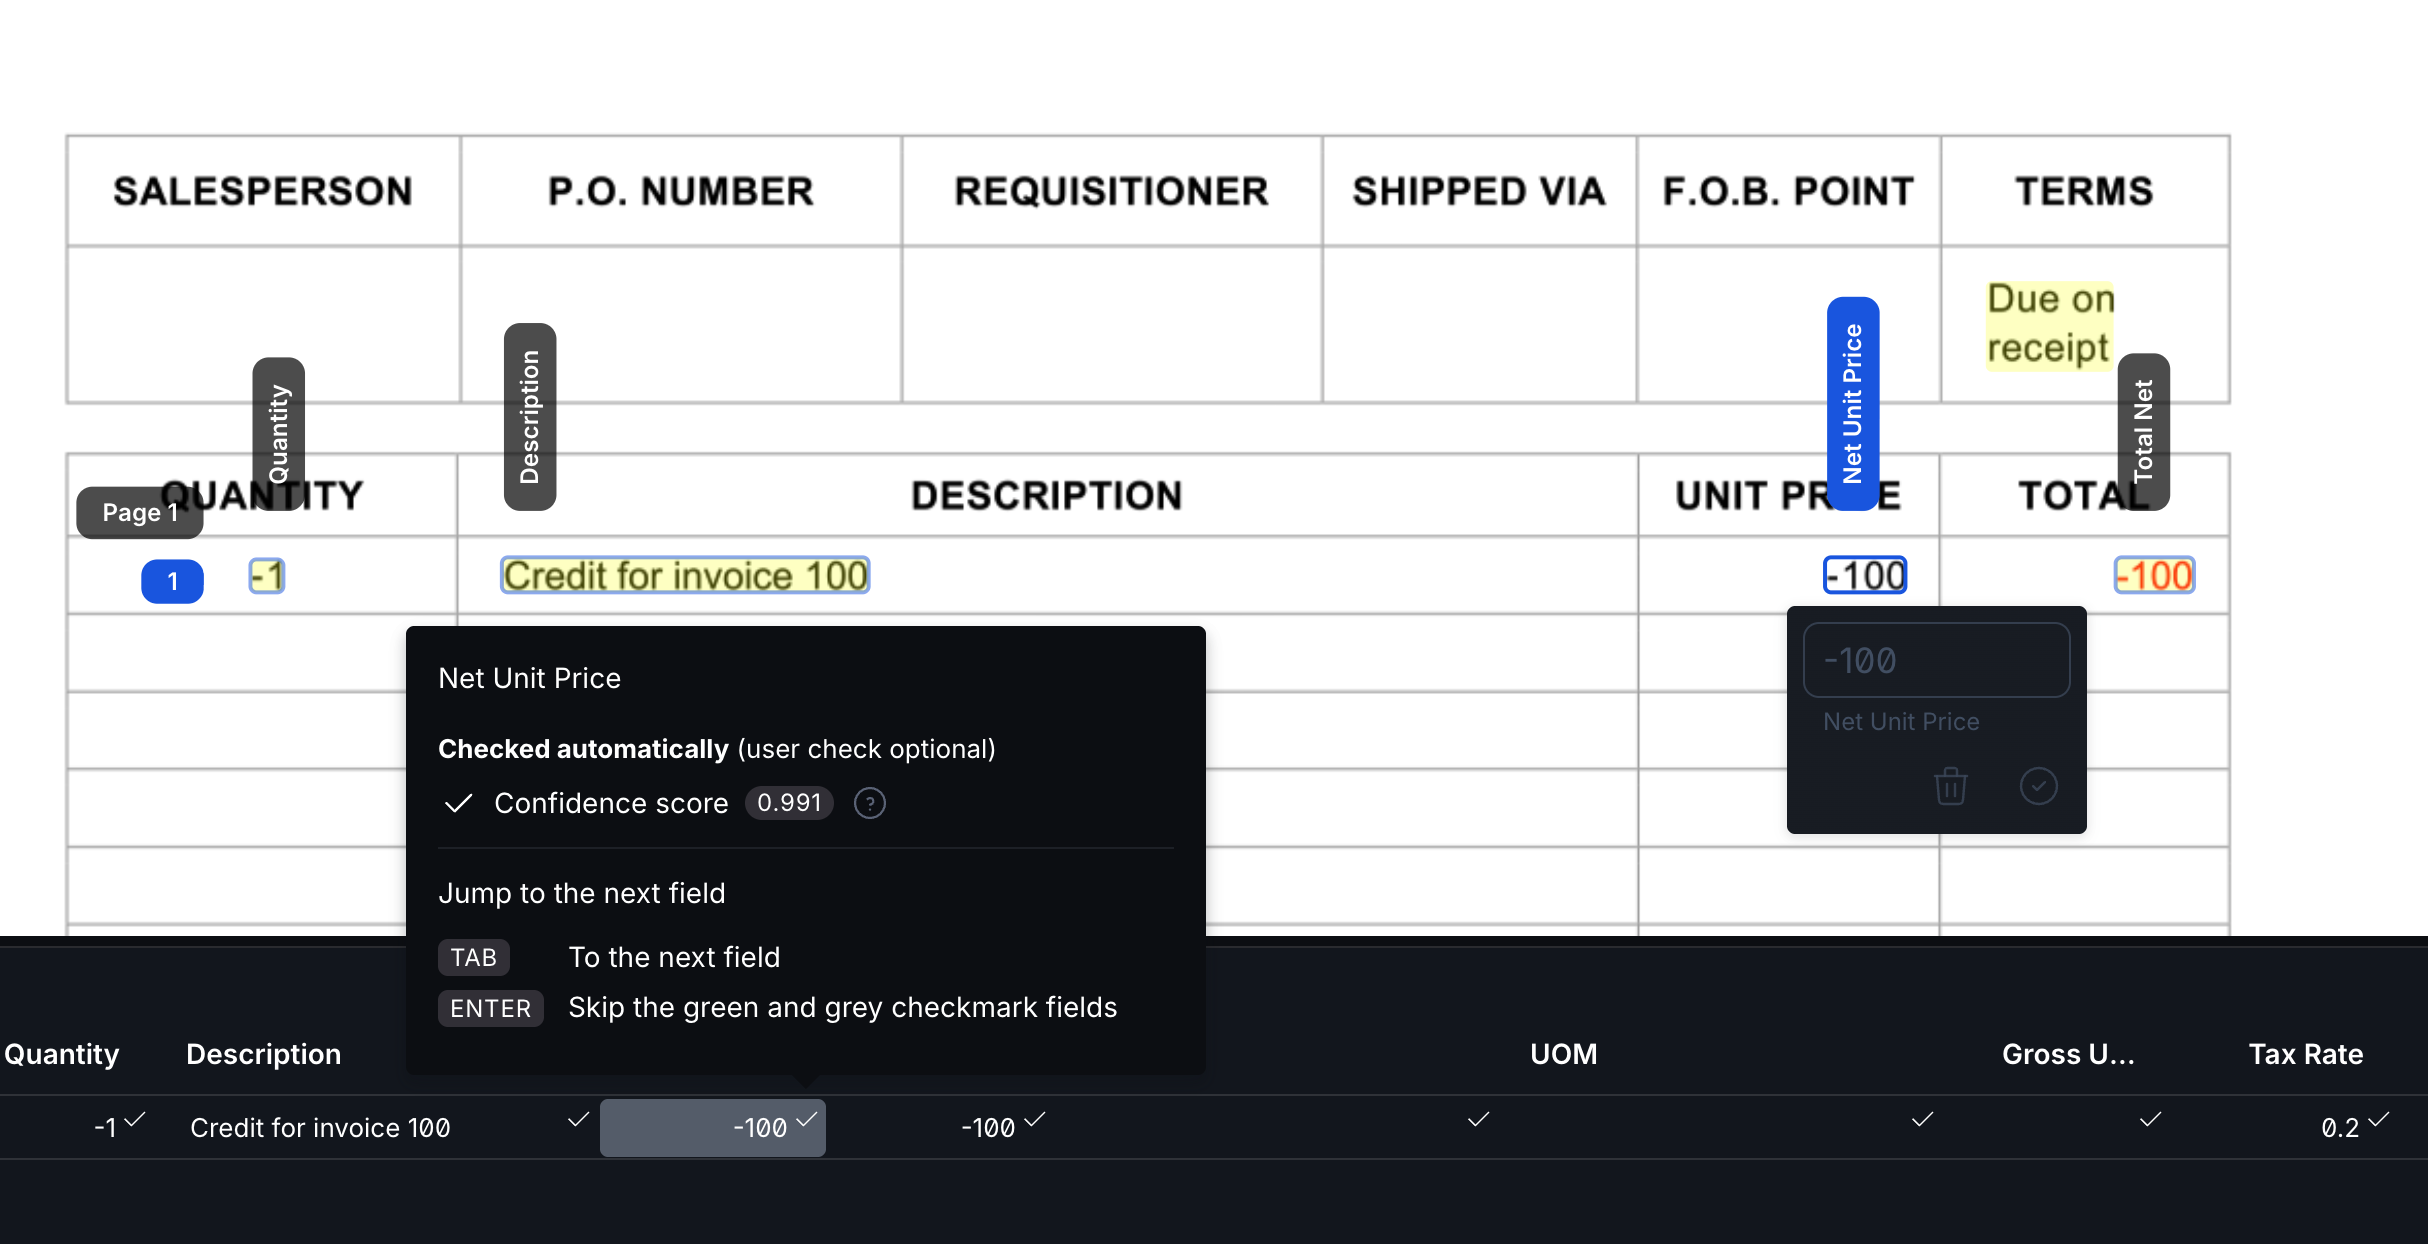
Task: Click the UOM column header
Action: (1563, 1054)
